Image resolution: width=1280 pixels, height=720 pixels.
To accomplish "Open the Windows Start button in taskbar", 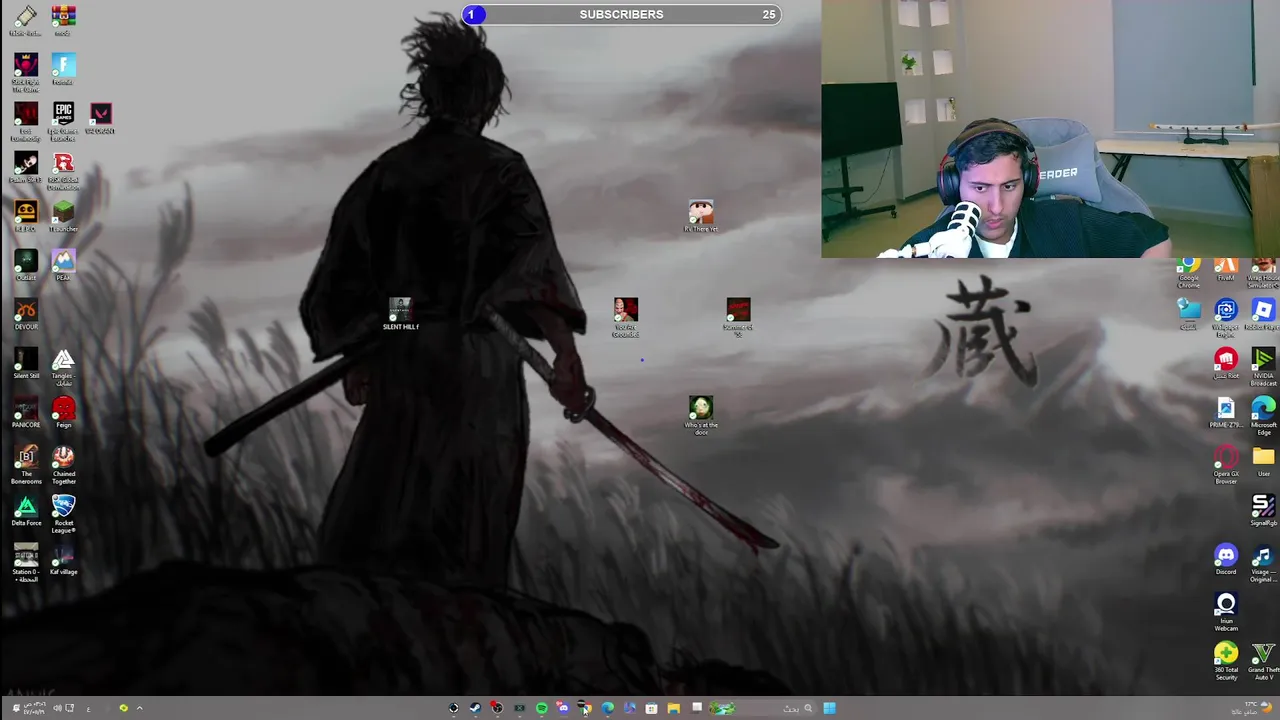I will tap(829, 708).
